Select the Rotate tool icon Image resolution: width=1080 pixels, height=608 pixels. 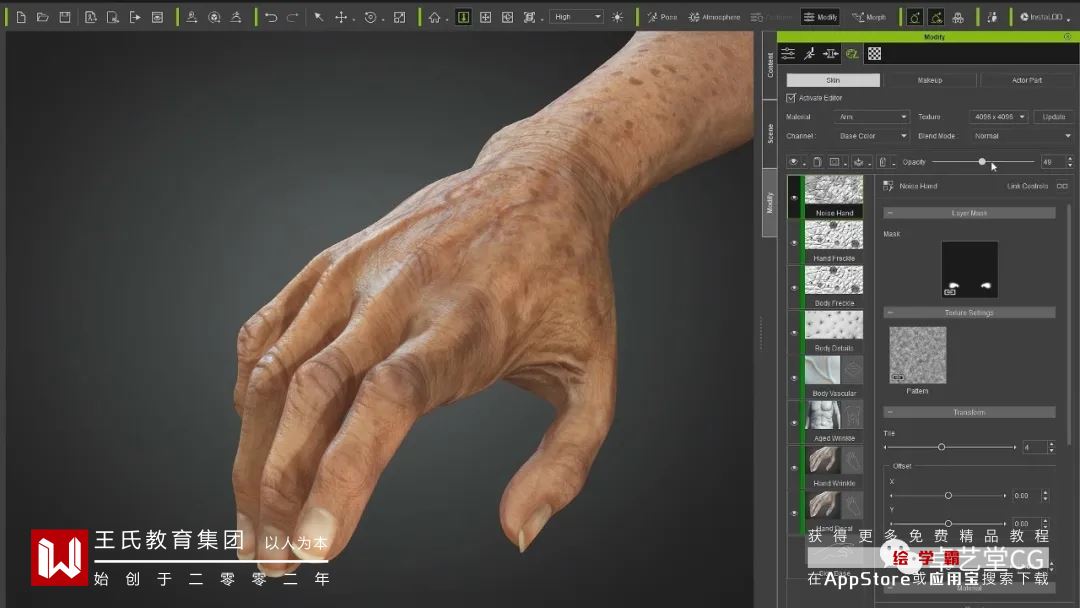click(371, 17)
